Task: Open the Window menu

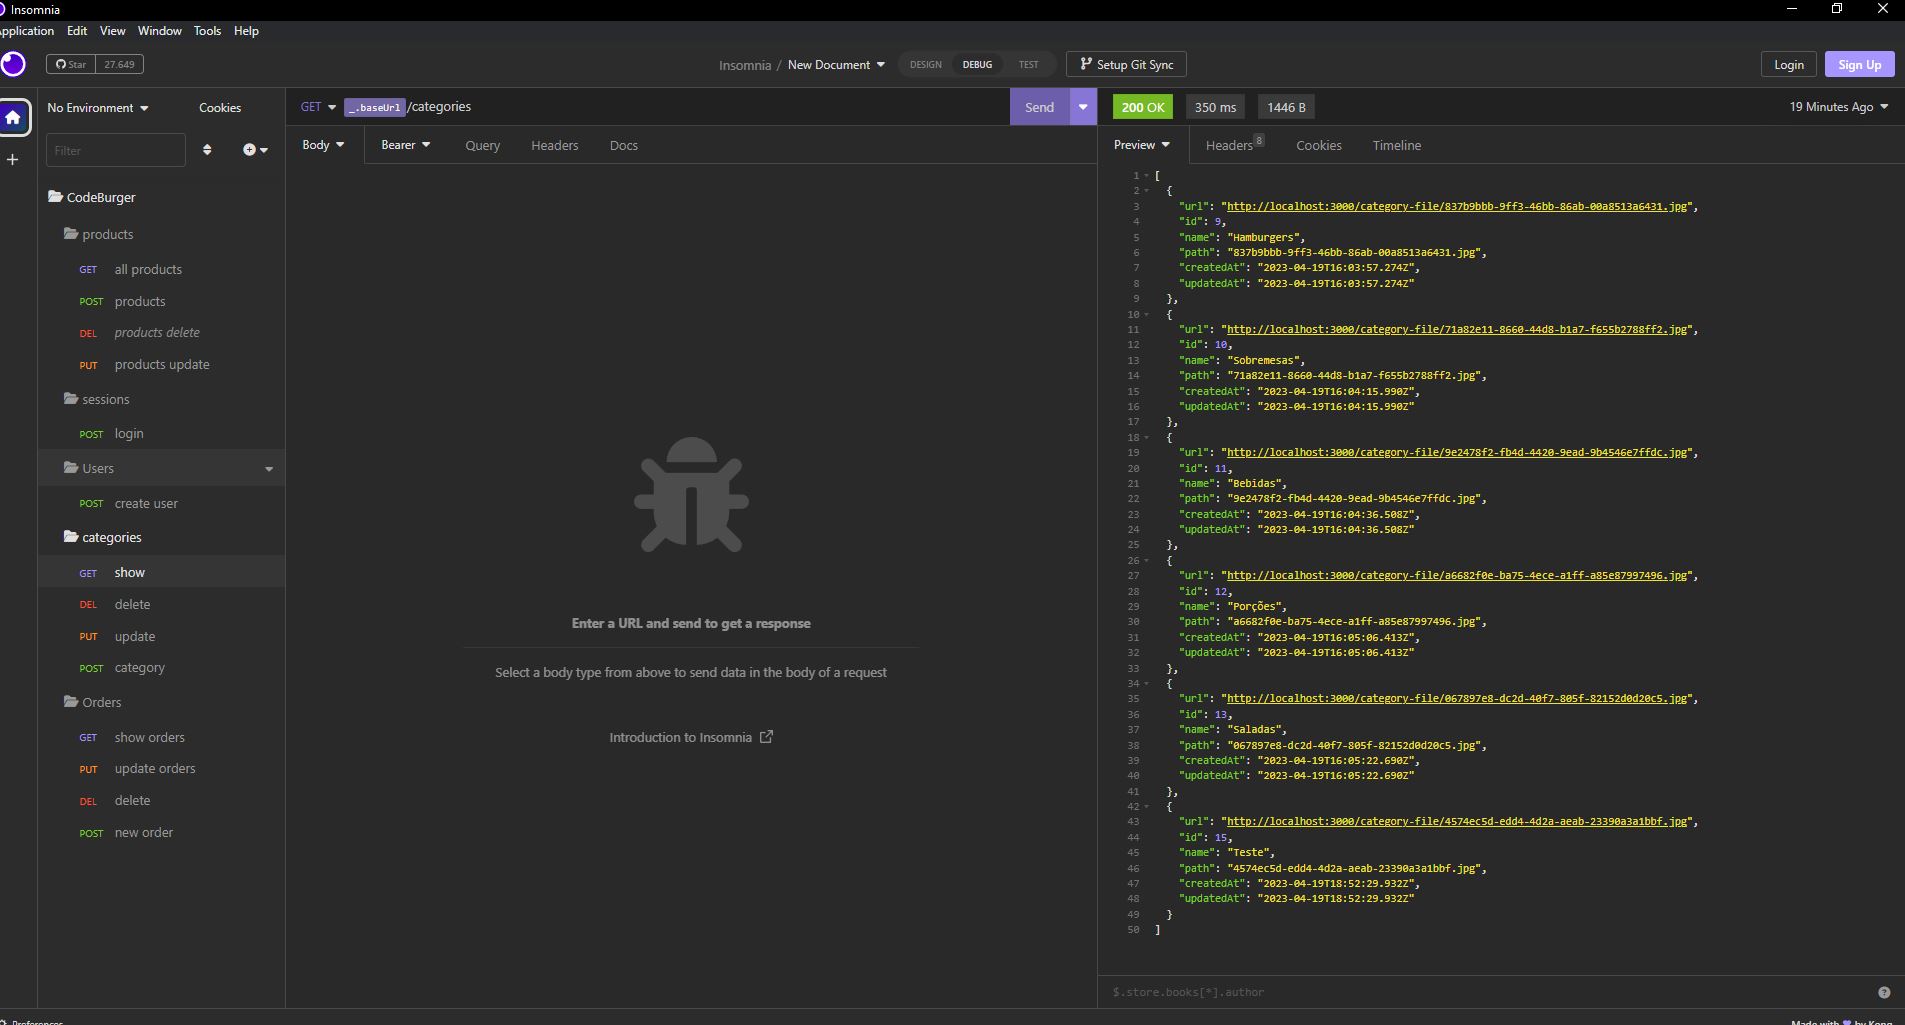Action: [x=160, y=31]
